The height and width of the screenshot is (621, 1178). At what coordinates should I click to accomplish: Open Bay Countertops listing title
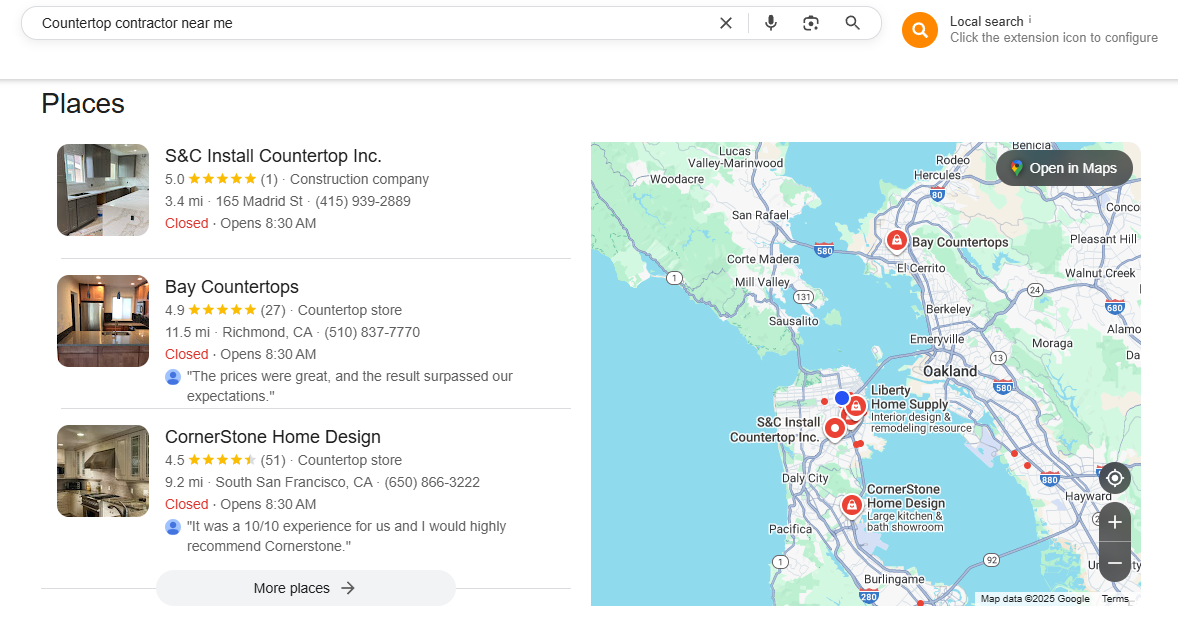pyautogui.click(x=231, y=287)
